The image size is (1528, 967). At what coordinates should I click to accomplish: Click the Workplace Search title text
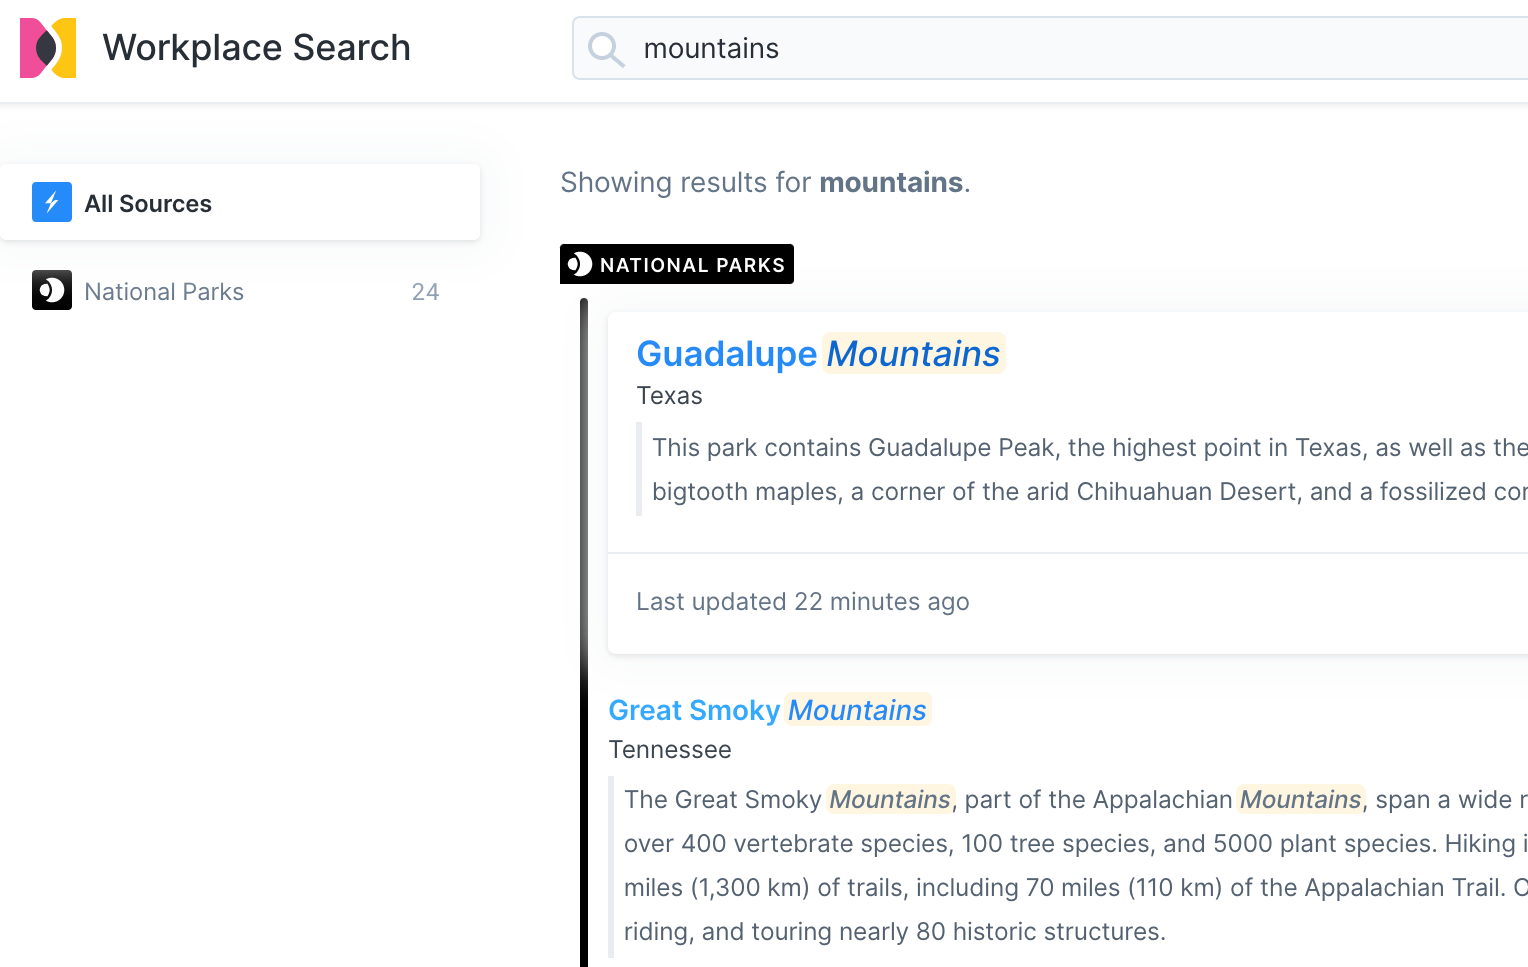tap(256, 48)
